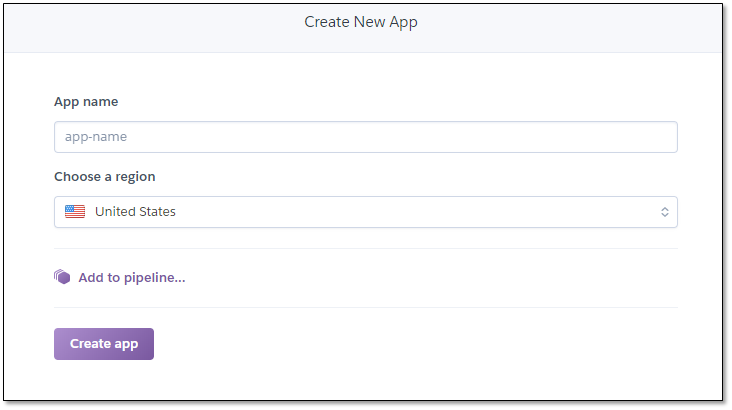This screenshot has height=410, width=732.
Task: Select the United States region text
Action: click(135, 212)
